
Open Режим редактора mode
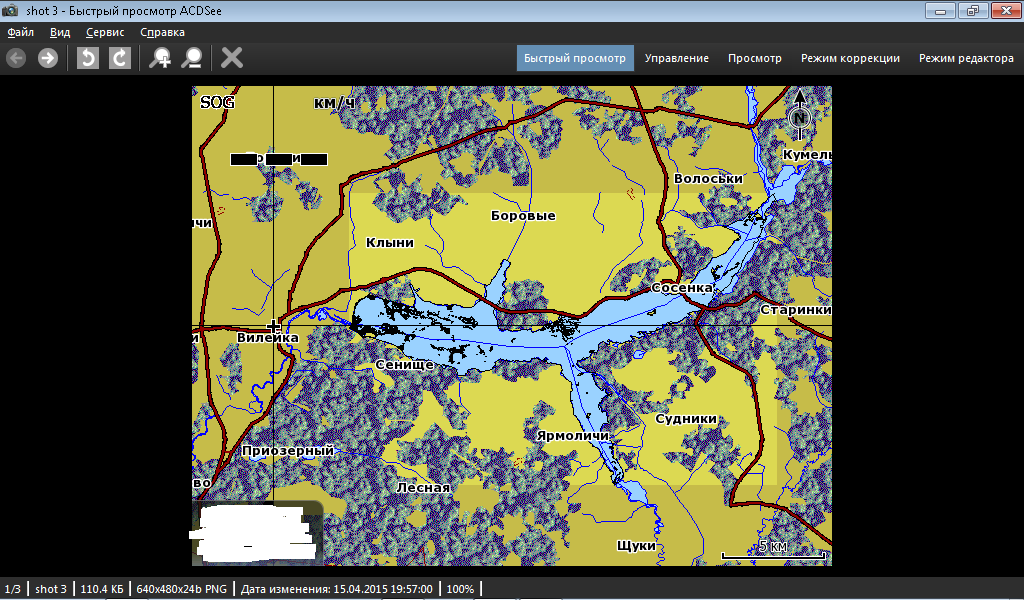966,58
